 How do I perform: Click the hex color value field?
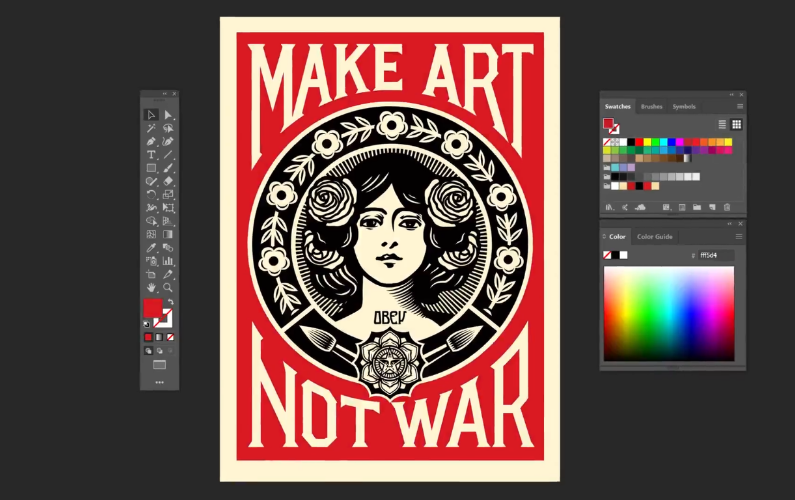coord(716,255)
